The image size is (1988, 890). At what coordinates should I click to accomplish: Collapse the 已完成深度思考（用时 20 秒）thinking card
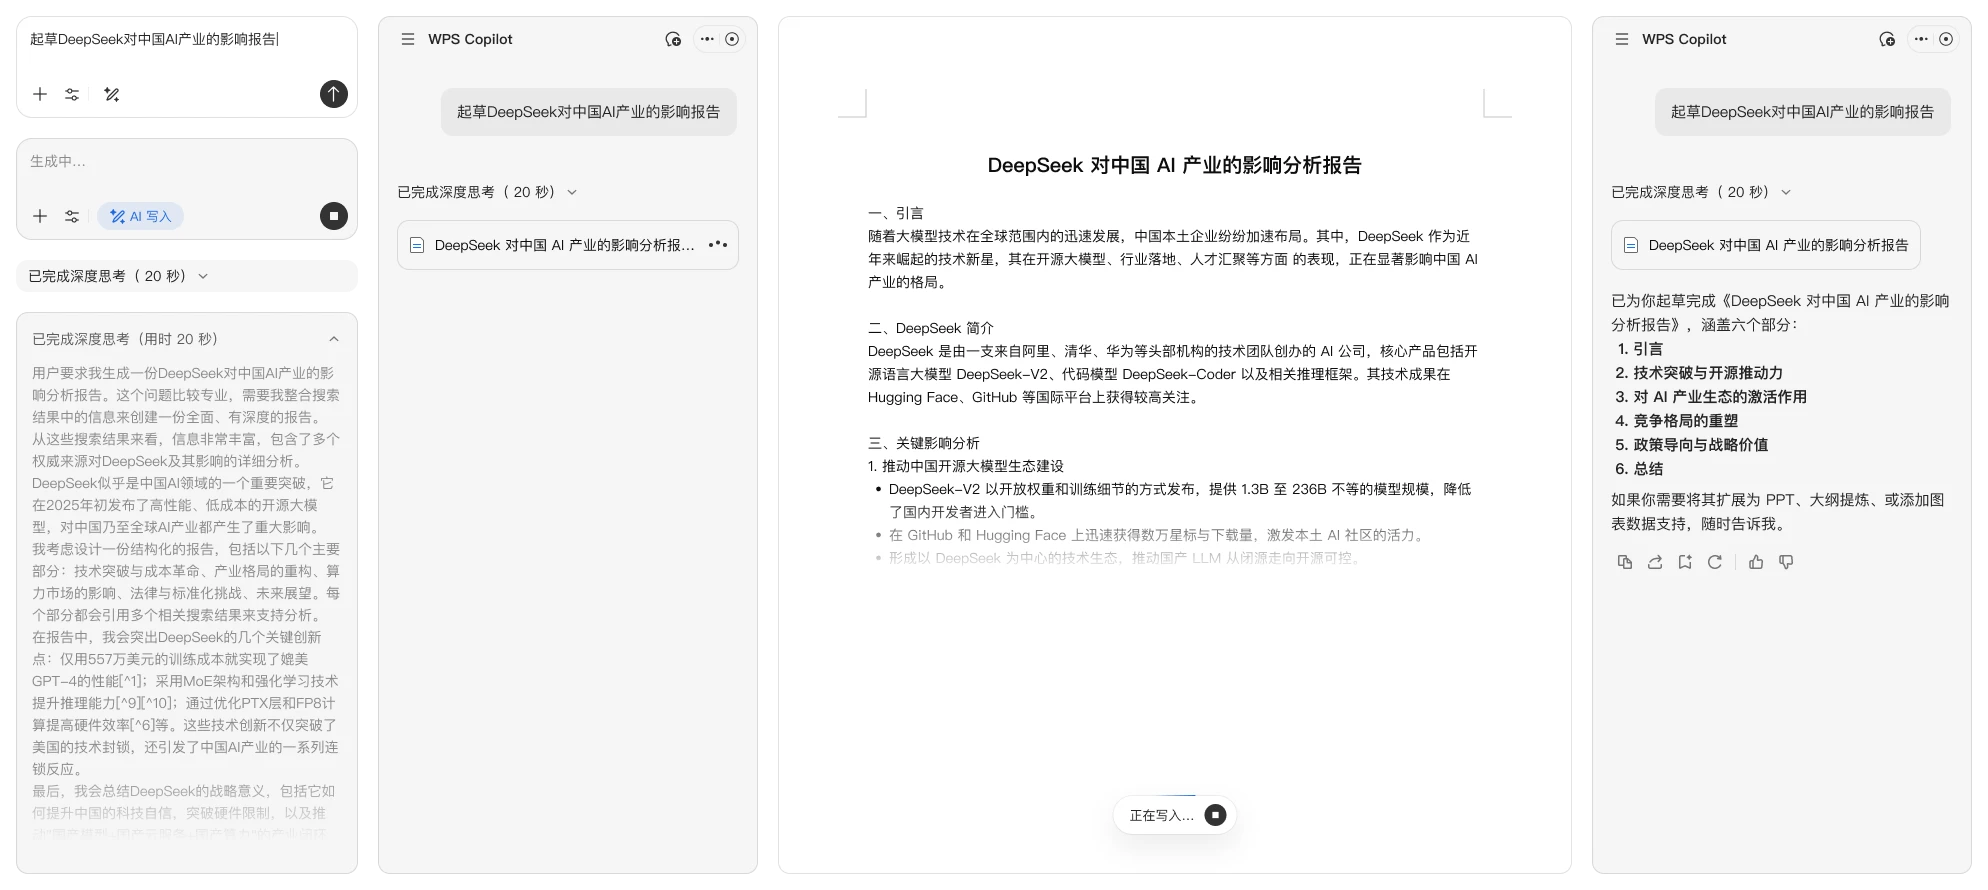point(334,339)
